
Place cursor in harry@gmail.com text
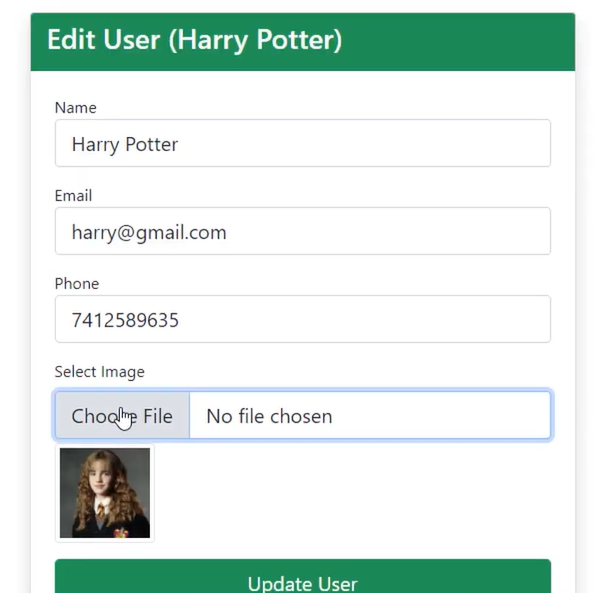click(x=149, y=233)
